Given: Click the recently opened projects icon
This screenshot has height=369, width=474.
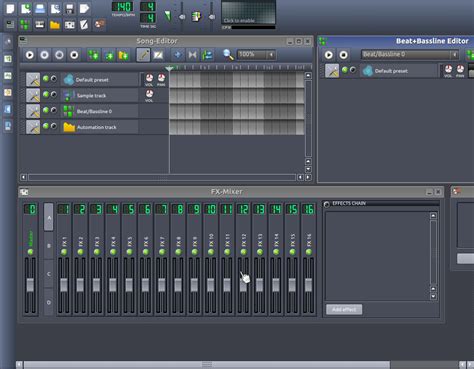Looking at the screenshot, I should point(55,8).
